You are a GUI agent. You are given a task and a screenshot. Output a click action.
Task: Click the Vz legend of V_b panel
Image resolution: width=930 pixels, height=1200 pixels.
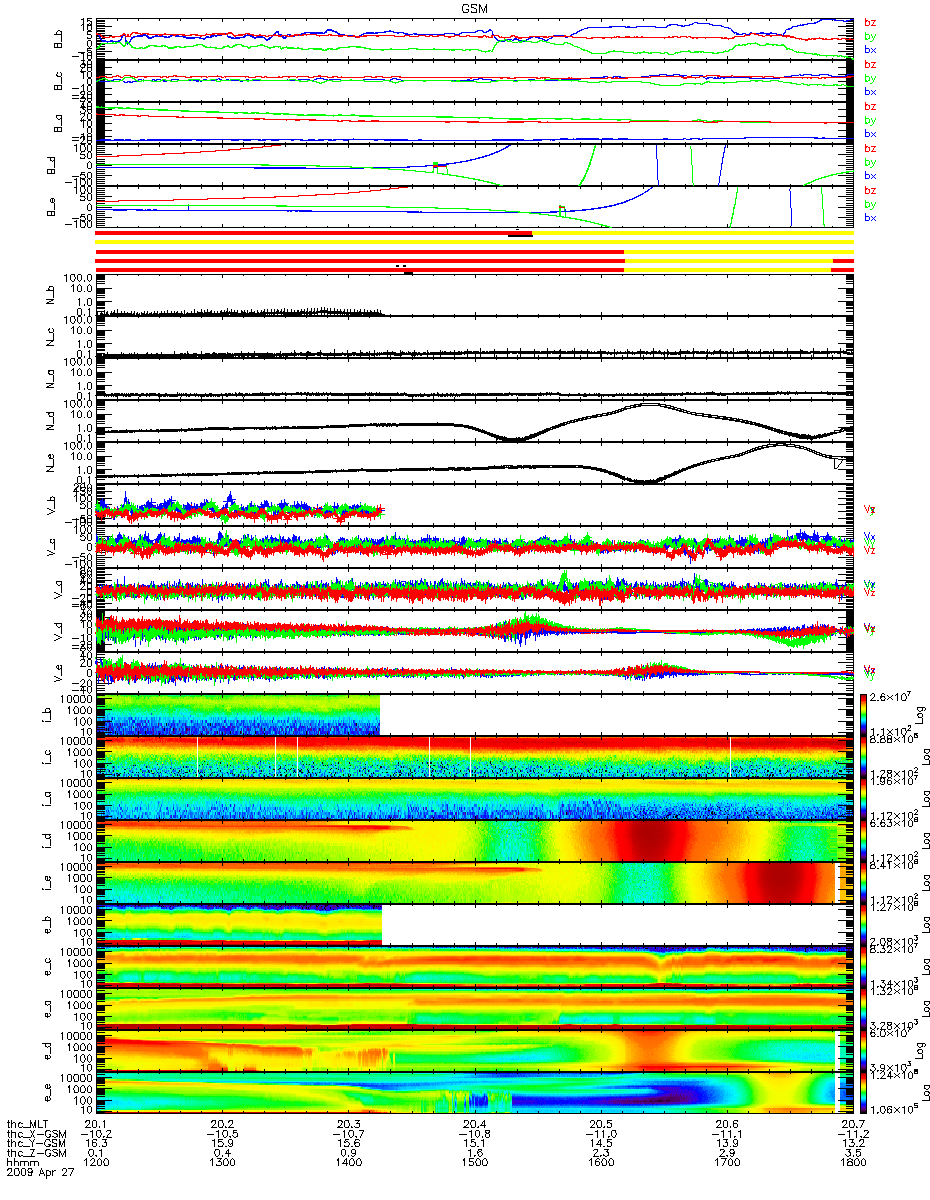[870, 509]
